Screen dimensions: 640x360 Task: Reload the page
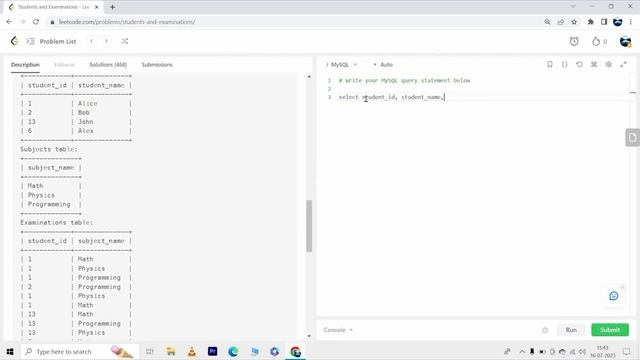[36, 22]
